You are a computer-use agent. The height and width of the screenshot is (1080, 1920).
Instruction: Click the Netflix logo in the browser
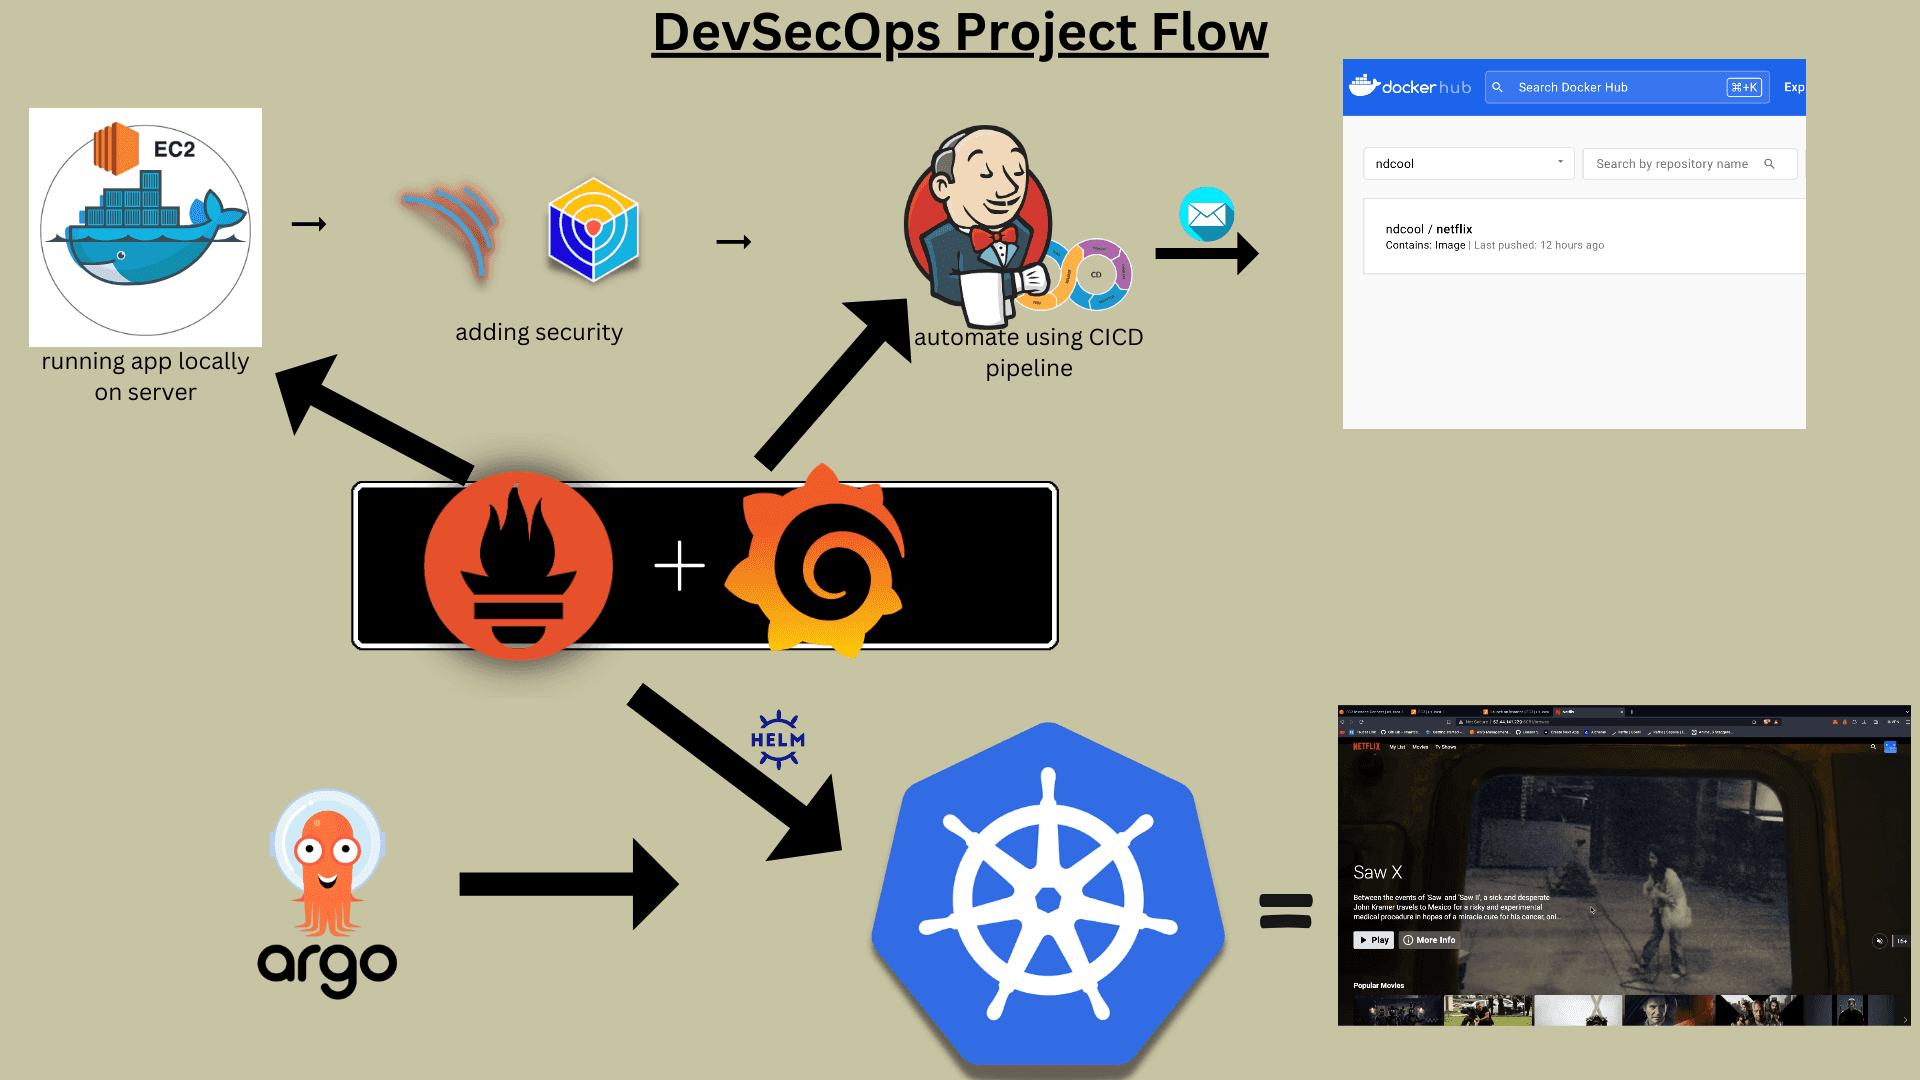(1366, 746)
